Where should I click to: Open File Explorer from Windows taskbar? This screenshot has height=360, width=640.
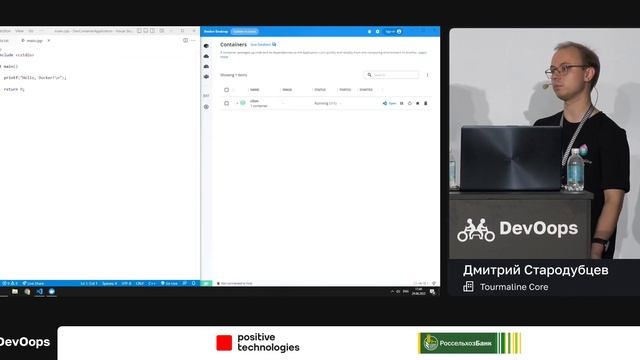(x=15, y=291)
